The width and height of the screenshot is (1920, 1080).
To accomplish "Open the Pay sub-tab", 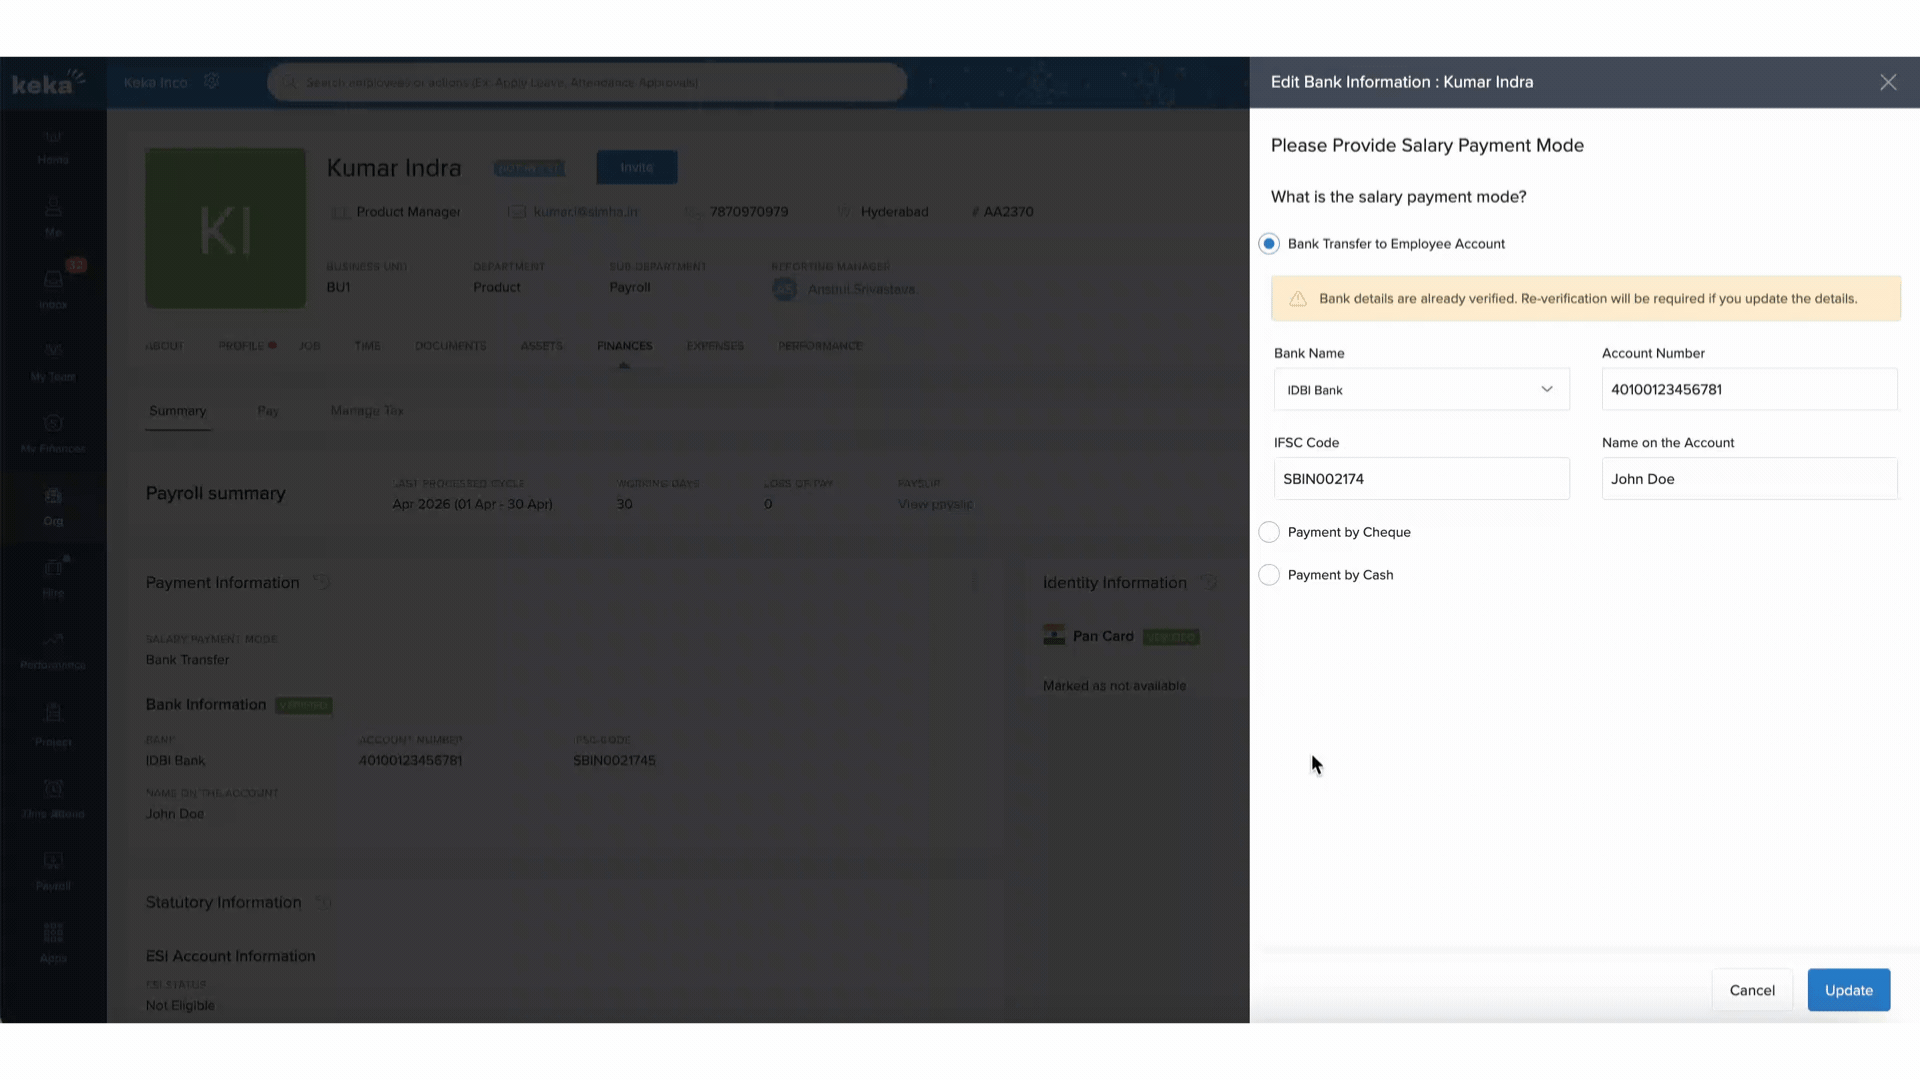I will 268,411.
